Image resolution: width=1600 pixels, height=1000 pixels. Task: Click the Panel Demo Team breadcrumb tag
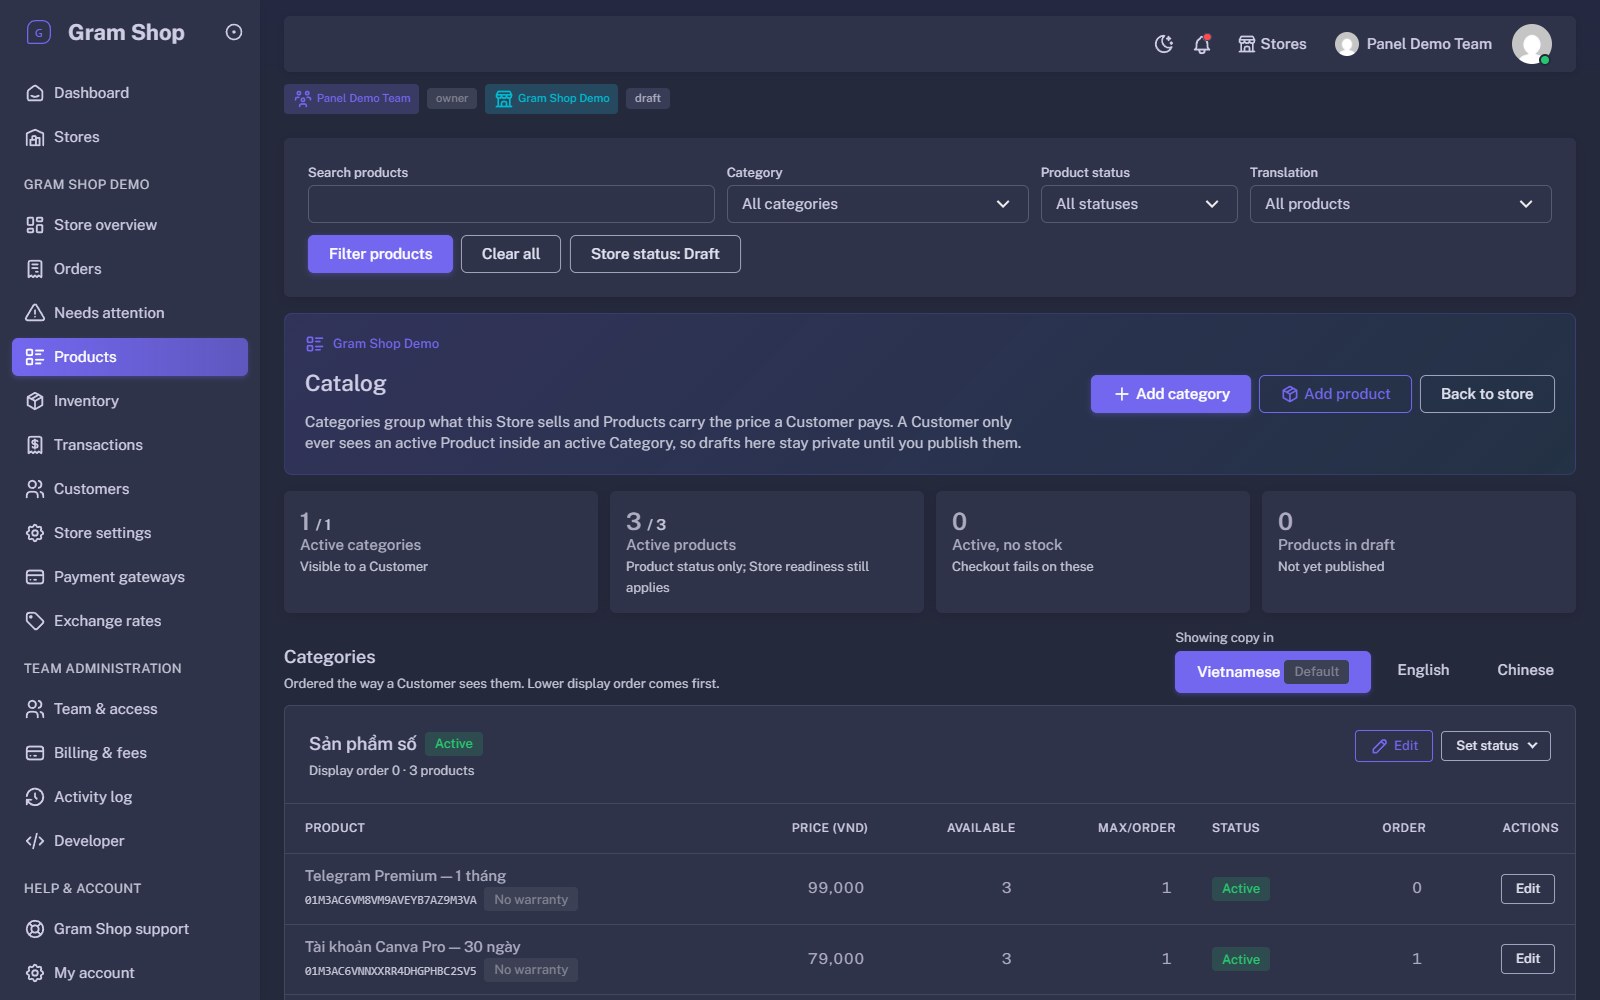tap(351, 98)
